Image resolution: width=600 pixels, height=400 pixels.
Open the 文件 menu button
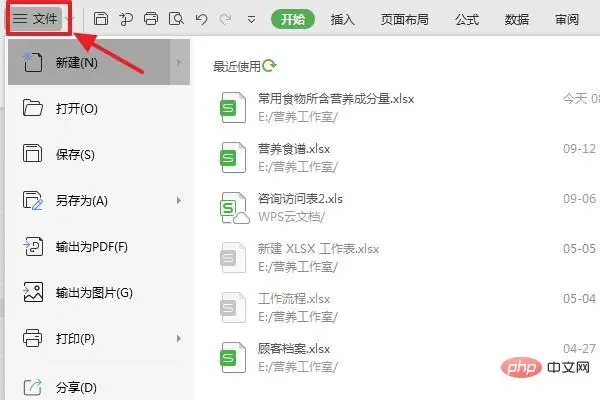tap(36, 18)
